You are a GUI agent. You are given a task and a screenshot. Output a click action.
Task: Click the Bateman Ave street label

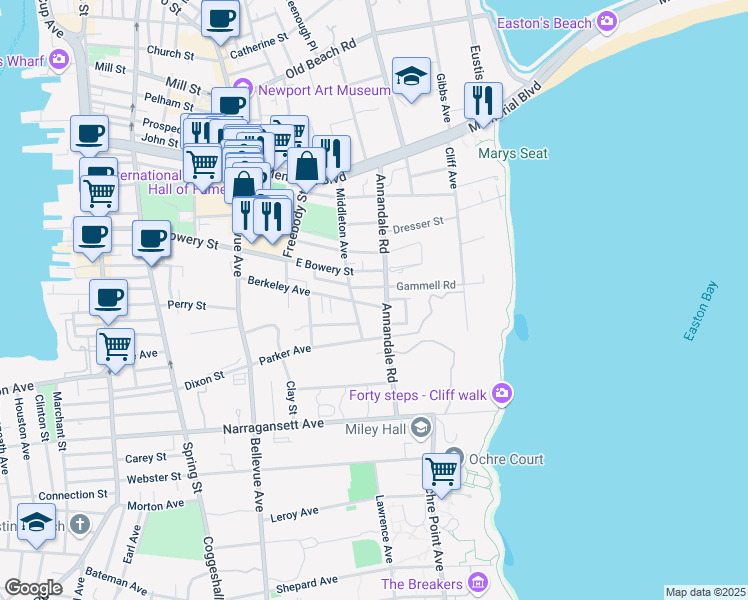pos(116,581)
